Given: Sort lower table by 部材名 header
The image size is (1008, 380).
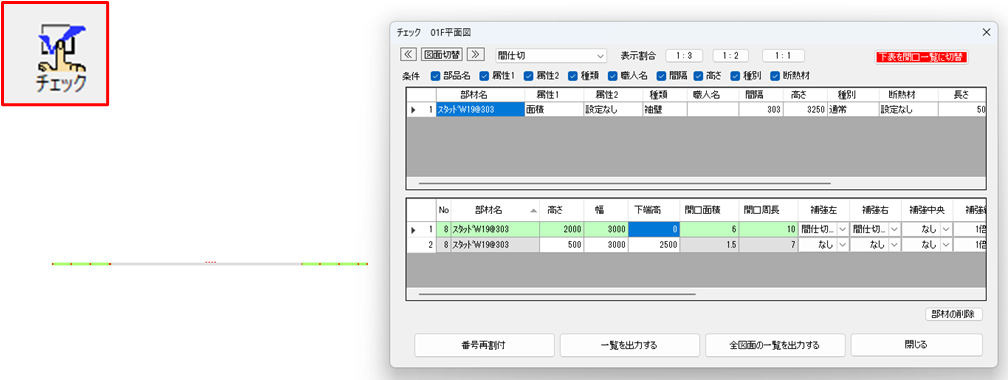Looking at the screenshot, I should [496, 209].
